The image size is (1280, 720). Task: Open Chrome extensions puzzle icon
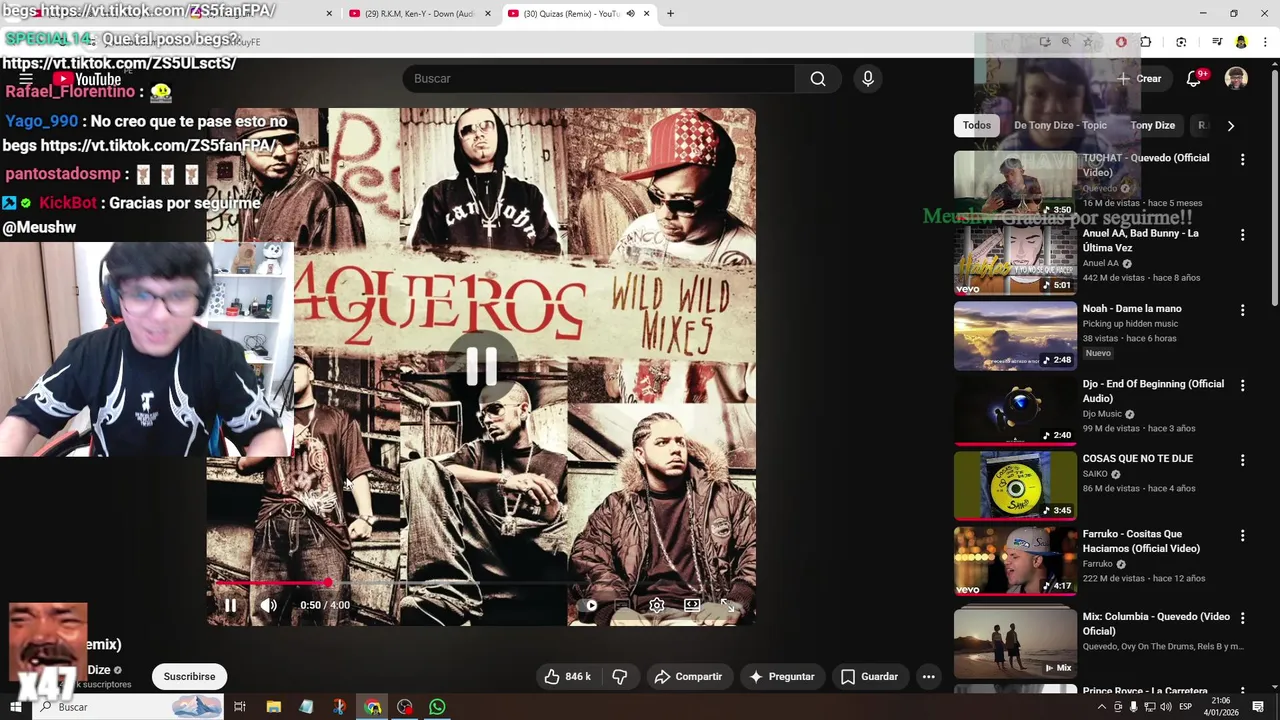1146,42
